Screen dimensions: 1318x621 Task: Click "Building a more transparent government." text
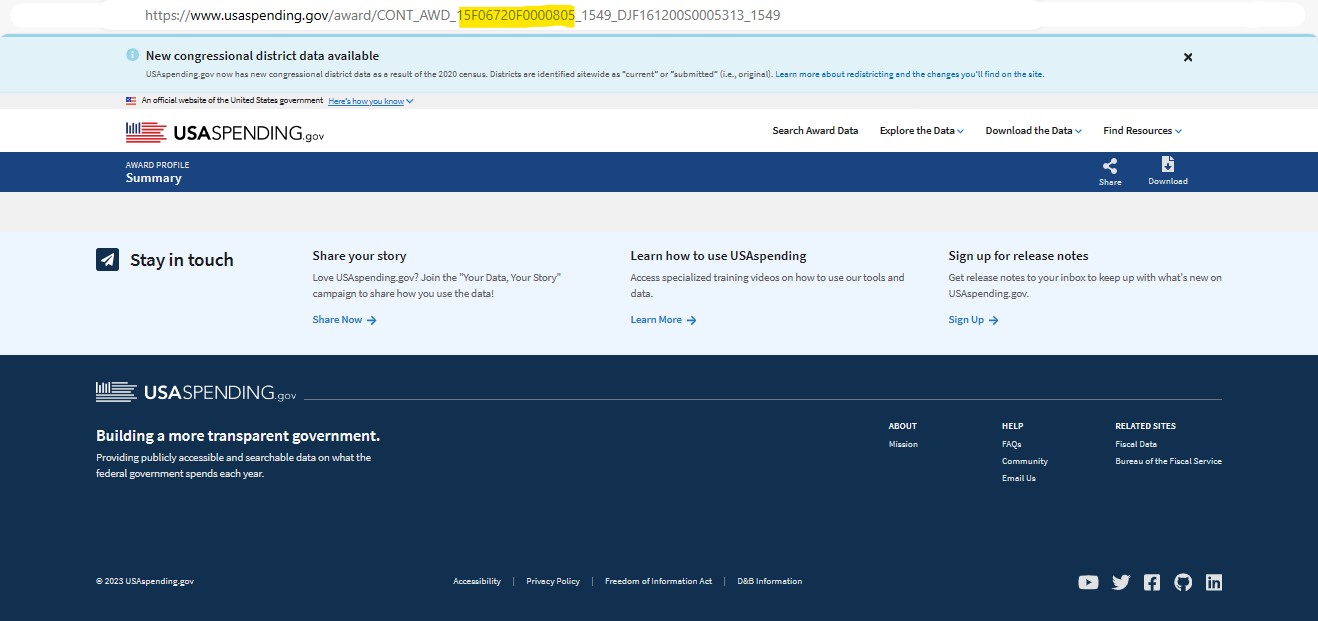tap(238, 436)
